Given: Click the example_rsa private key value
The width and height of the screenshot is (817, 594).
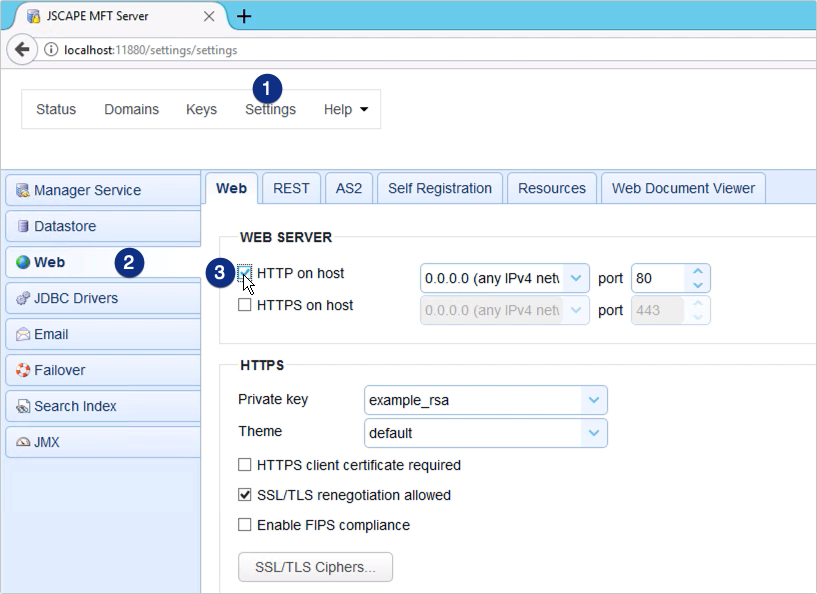Looking at the screenshot, I should tap(409, 400).
